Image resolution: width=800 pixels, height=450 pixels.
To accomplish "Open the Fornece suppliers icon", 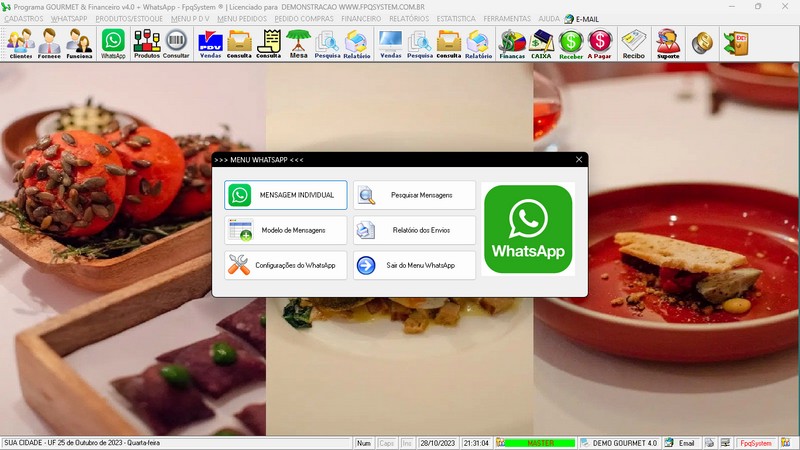I will pyautogui.click(x=49, y=44).
